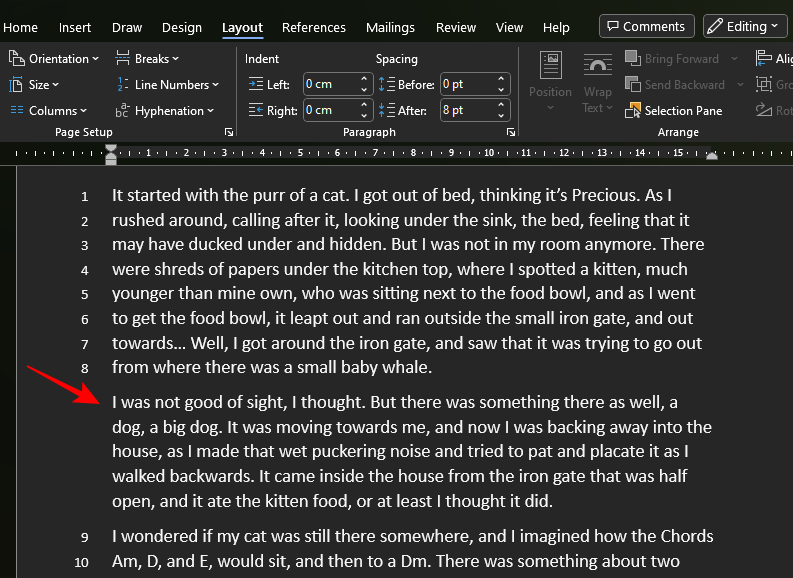The image size is (793, 578).
Task: Expand Bring Forward arrow
Action: click(x=734, y=59)
